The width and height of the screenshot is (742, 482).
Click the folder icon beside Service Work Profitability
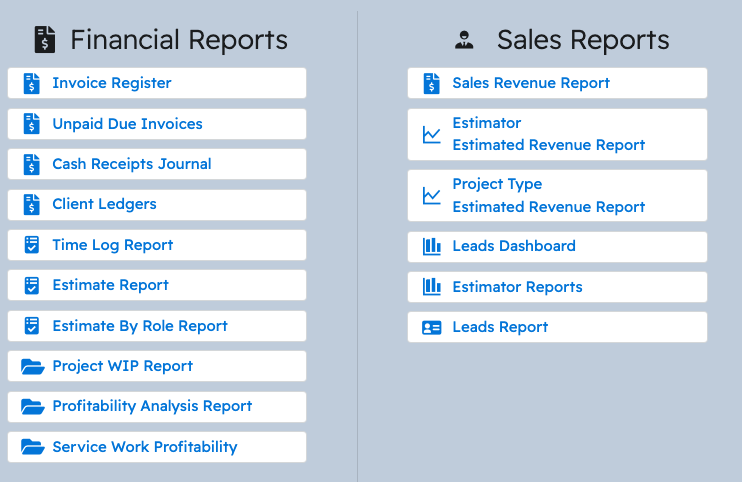pos(33,447)
